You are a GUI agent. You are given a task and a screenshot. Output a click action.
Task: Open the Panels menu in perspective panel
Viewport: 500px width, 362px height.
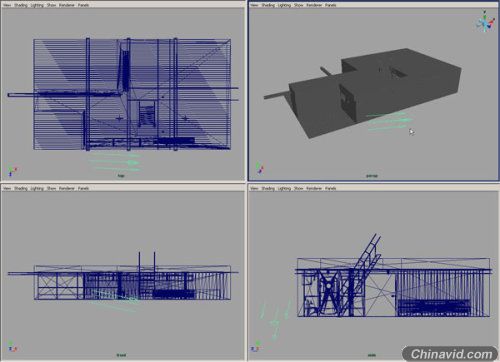coord(331,5)
